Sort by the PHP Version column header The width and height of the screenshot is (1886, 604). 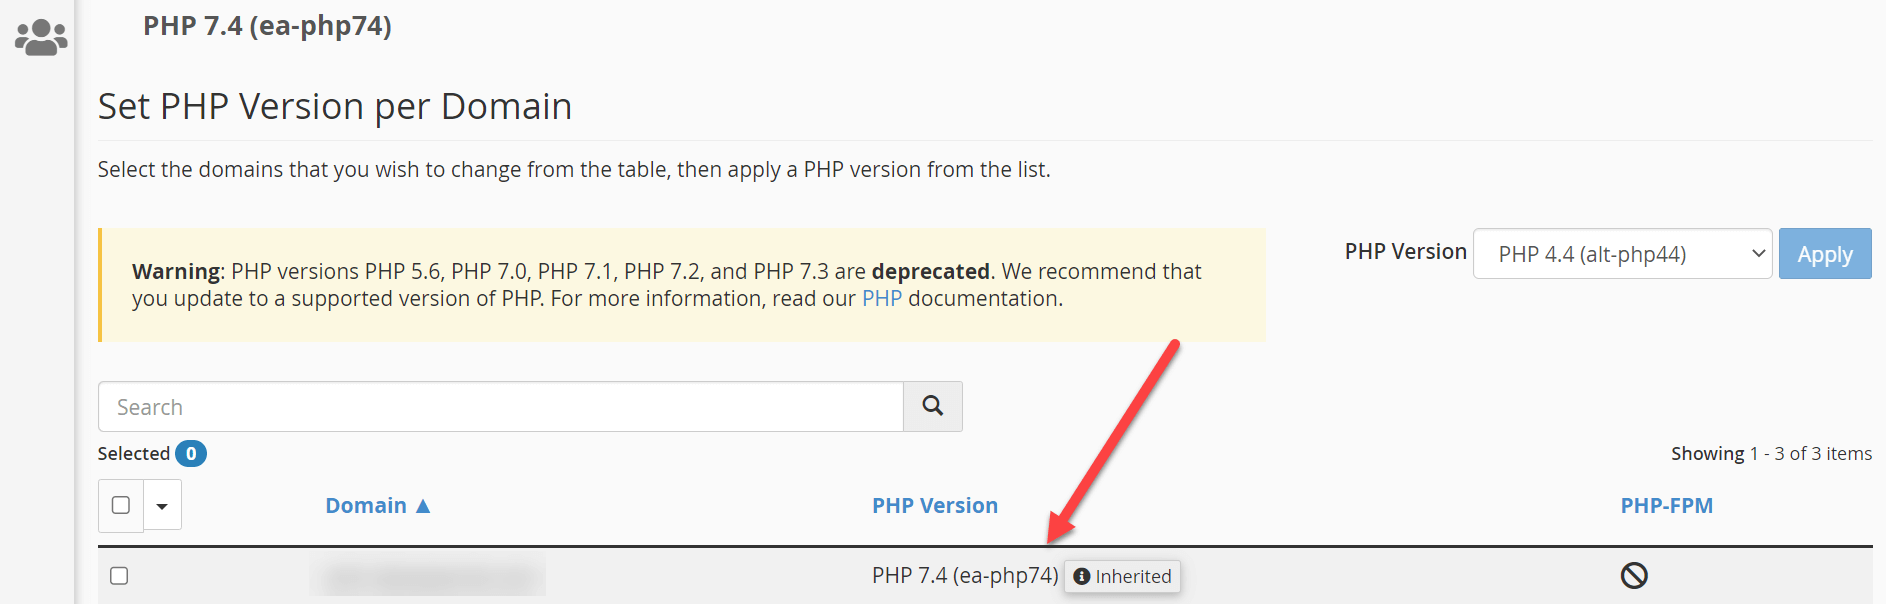coord(934,506)
